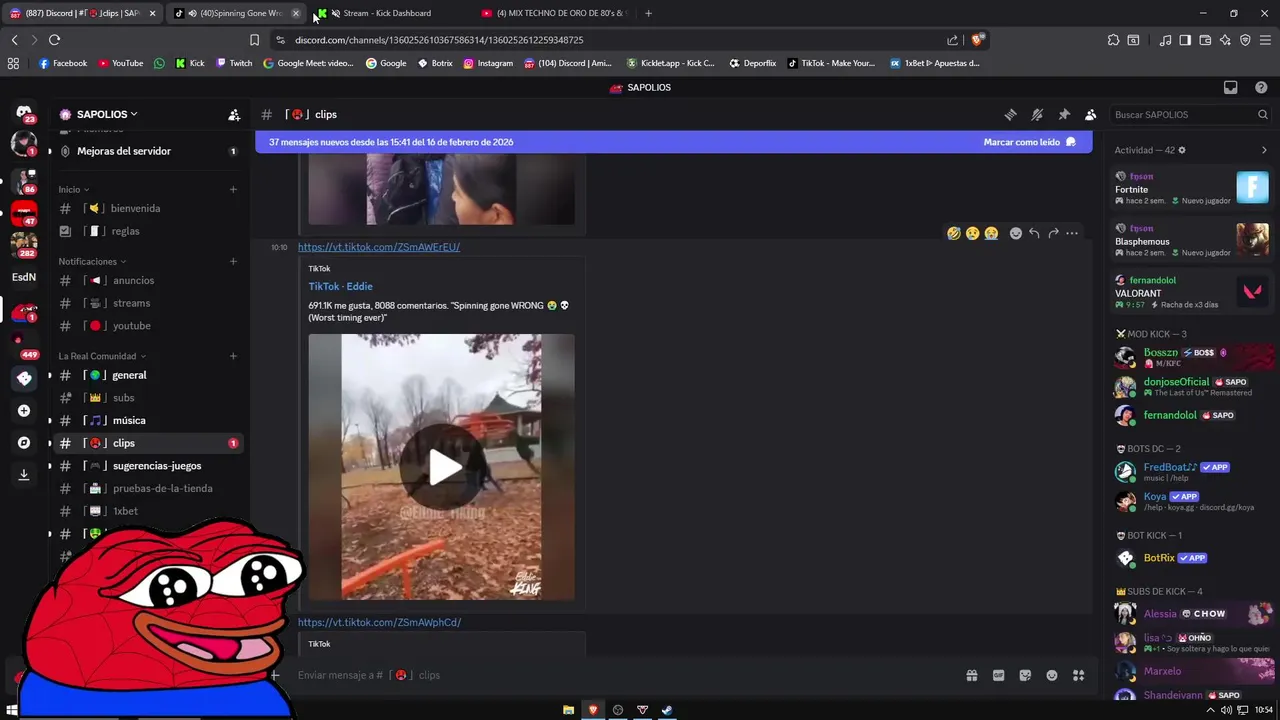This screenshot has height=720, width=1280.
Task: Open more options dots on message toolbar
Action: (x=1072, y=233)
